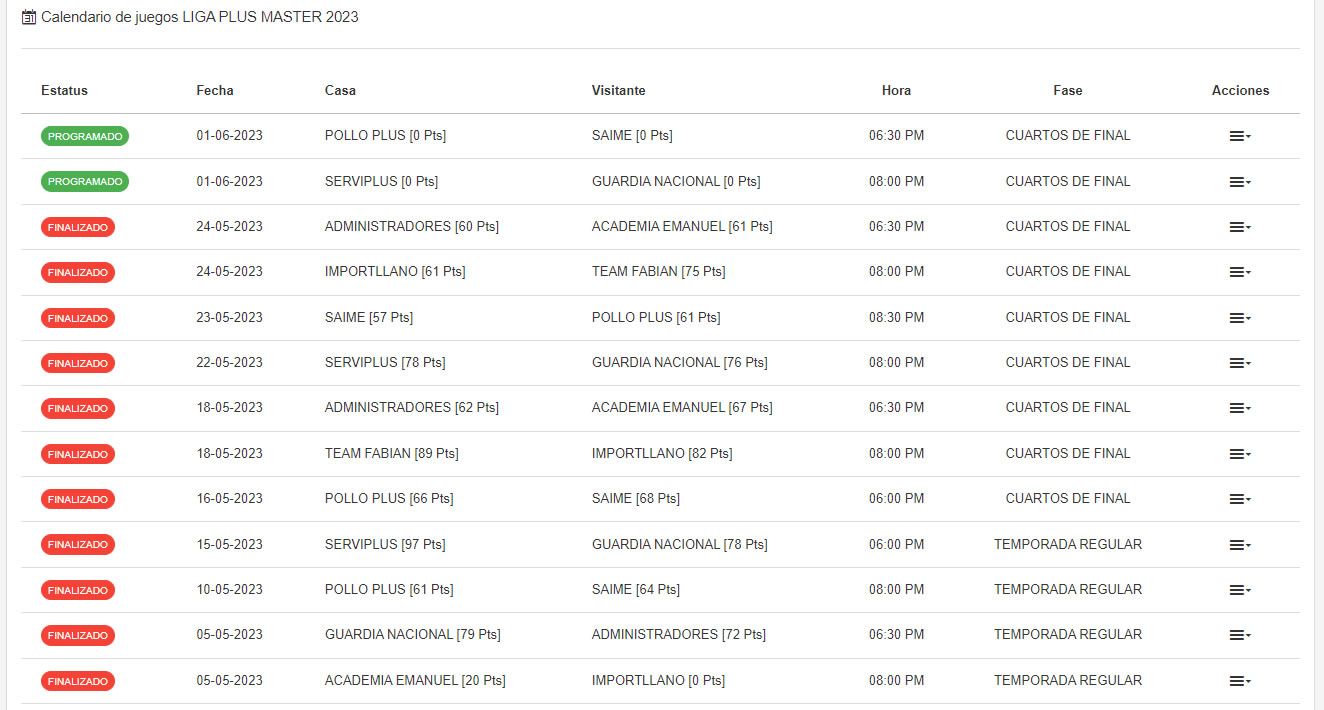Select visitor ACADEMIA EMANUEL [67 Pts]

click(682, 408)
